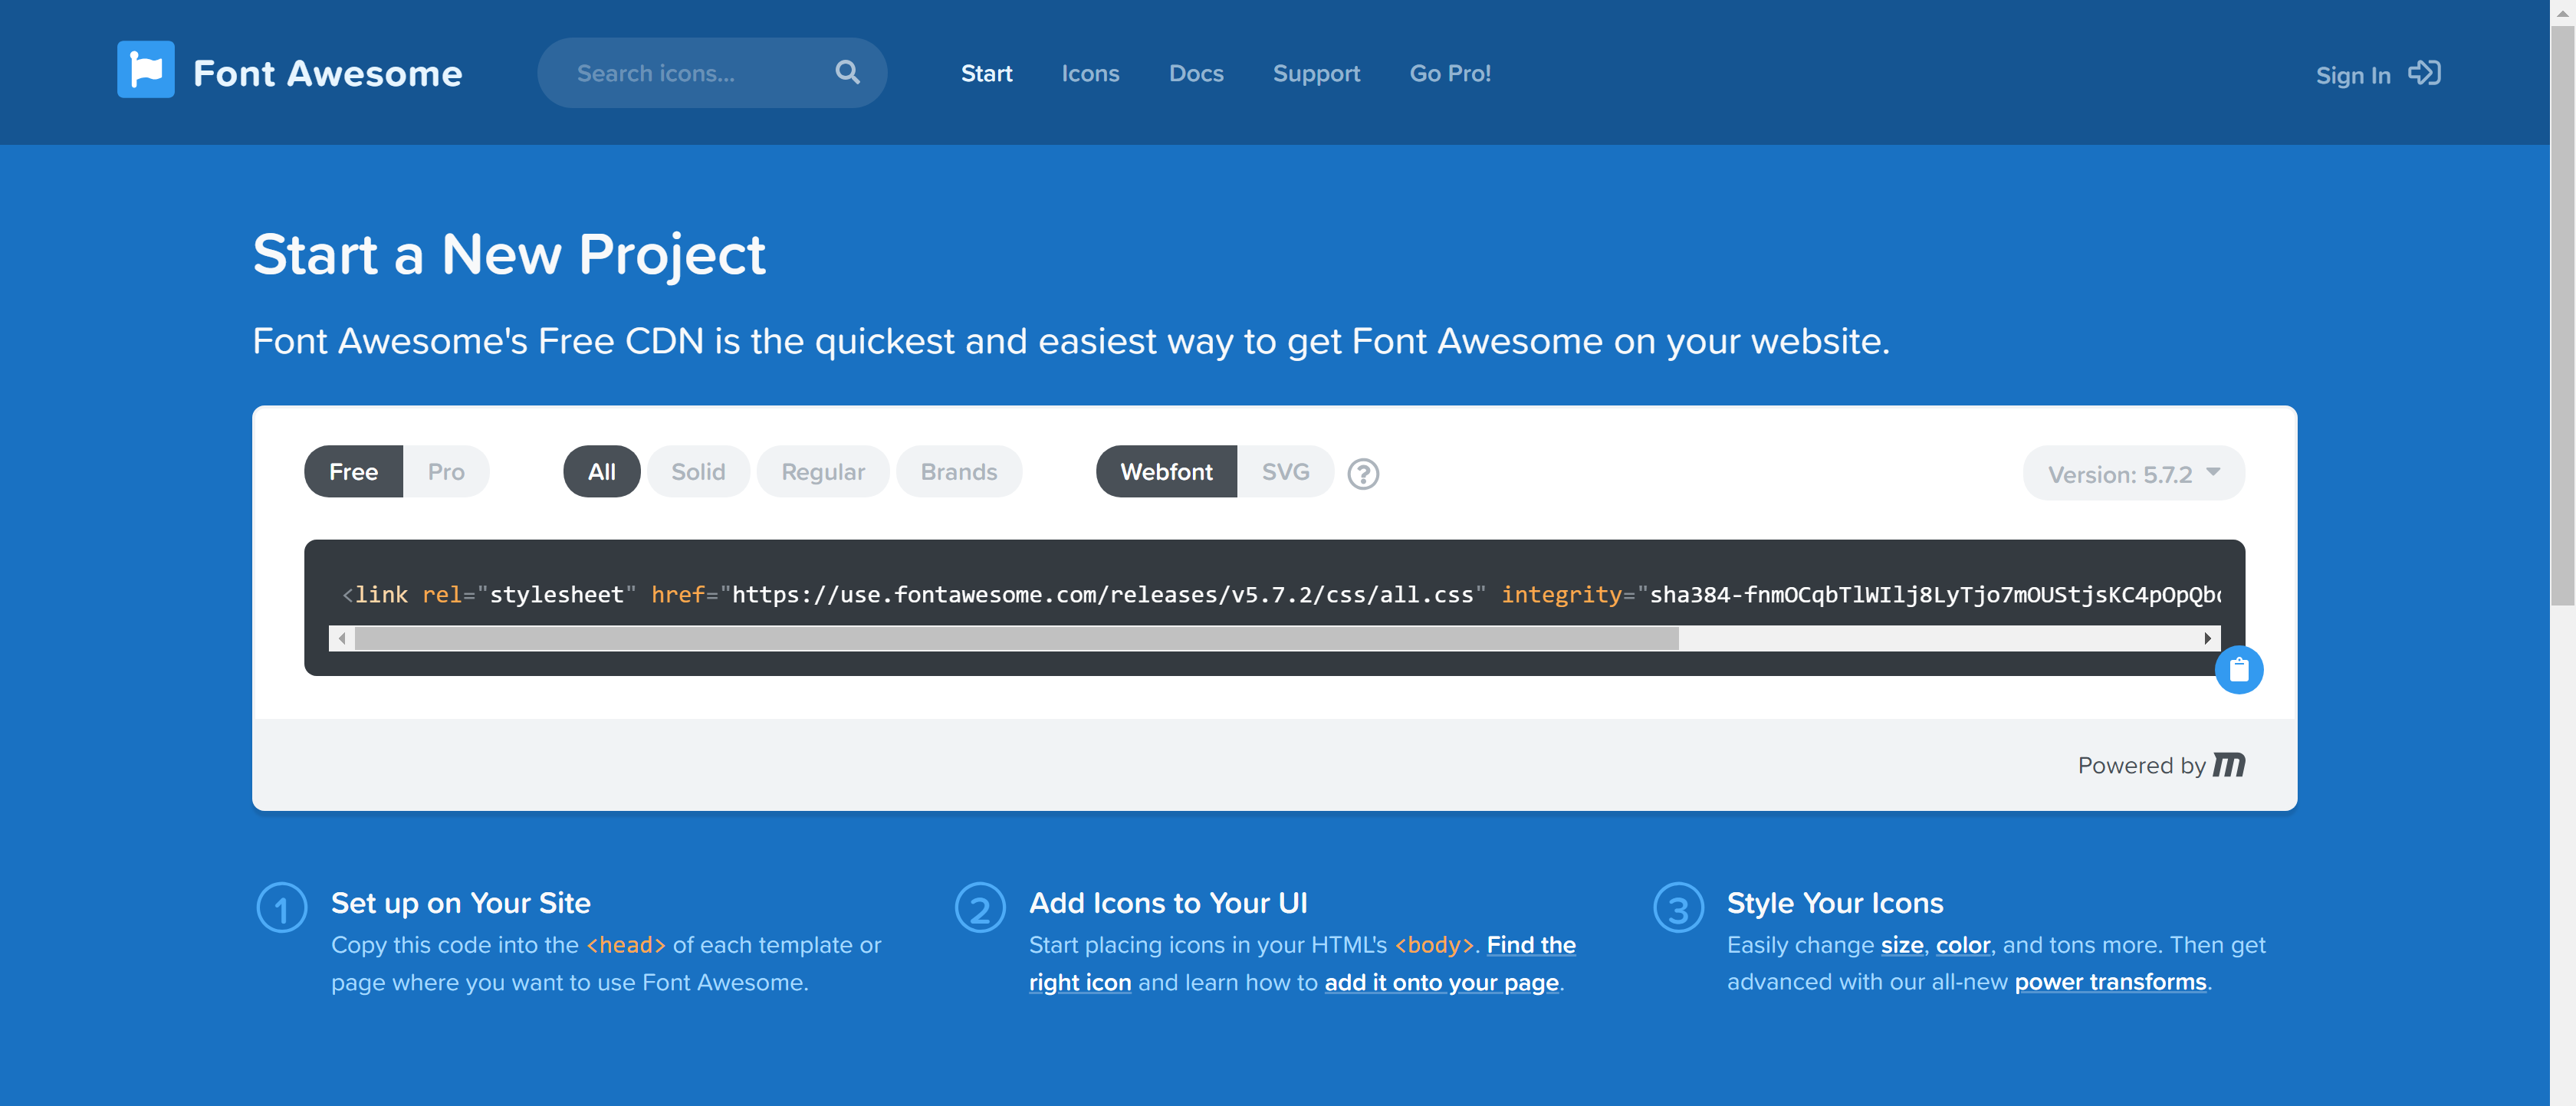Click the 'Style Your Icons' heading
This screenshot has width=2576, height=1106.
click(x=1835, y=903)
